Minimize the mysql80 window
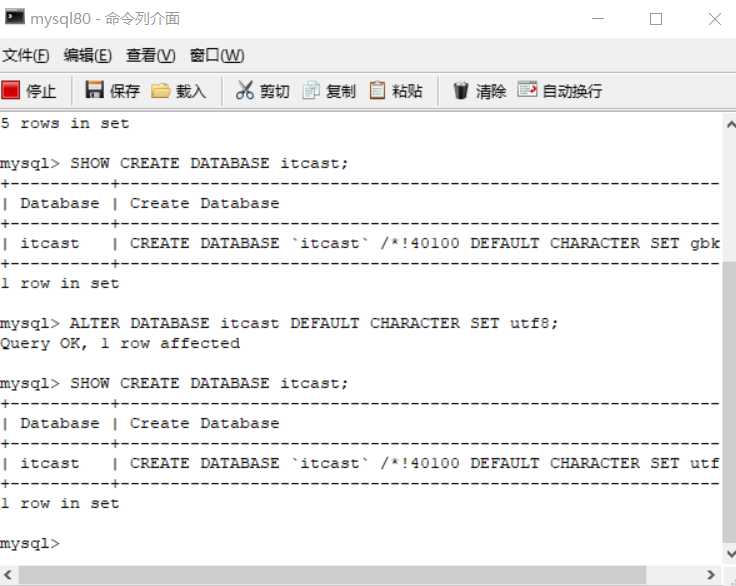 click(598, 19)
